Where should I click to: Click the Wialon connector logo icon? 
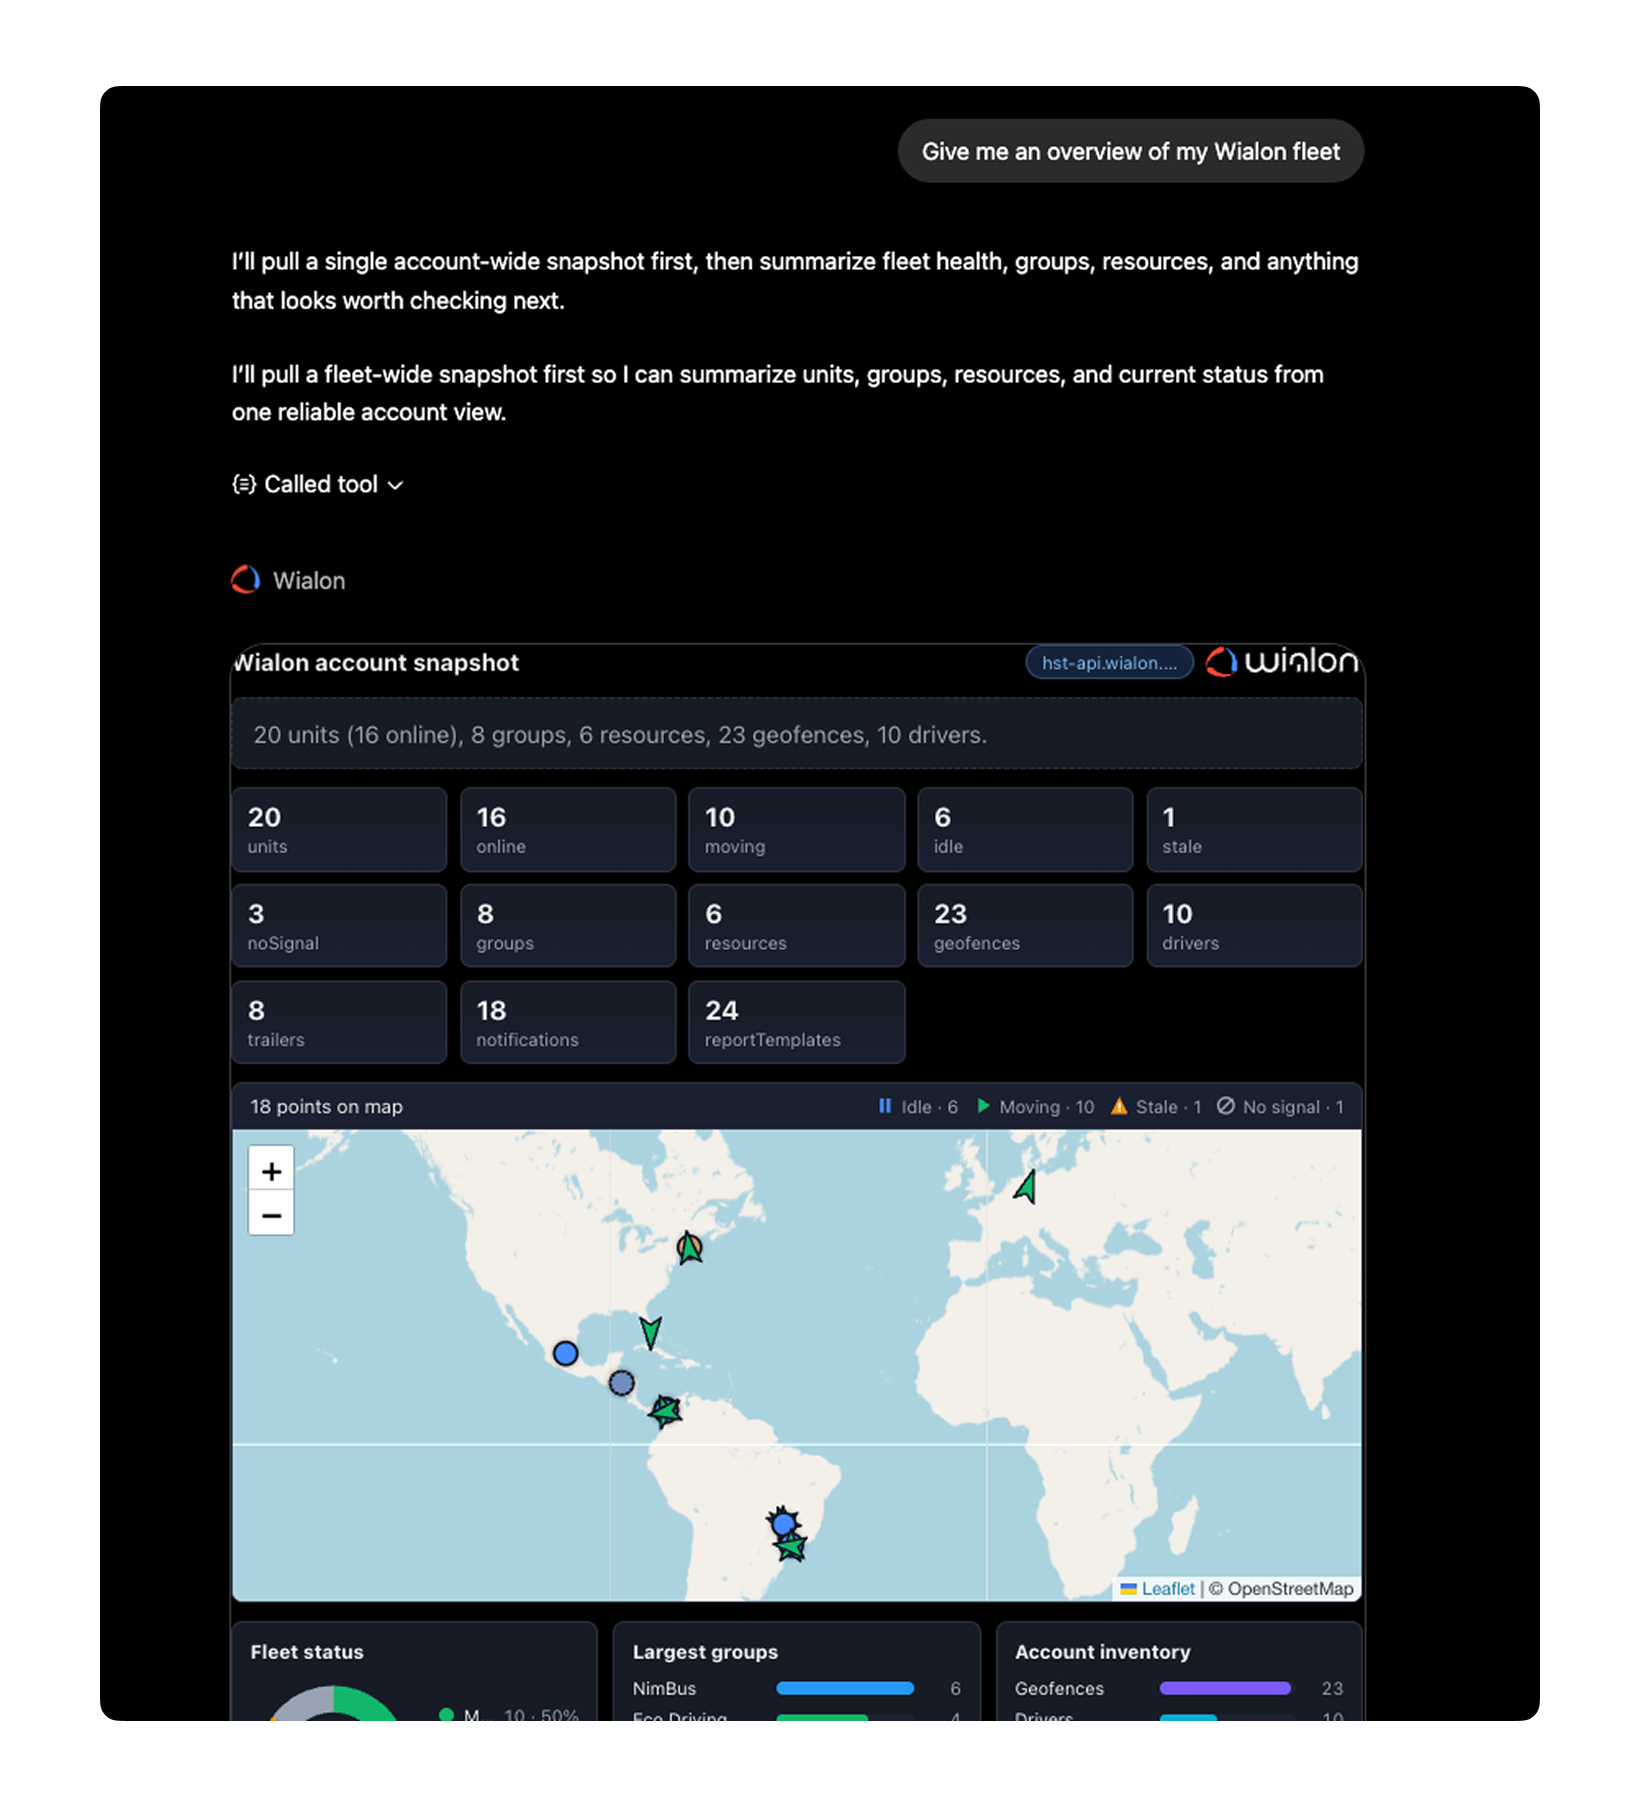246,580
